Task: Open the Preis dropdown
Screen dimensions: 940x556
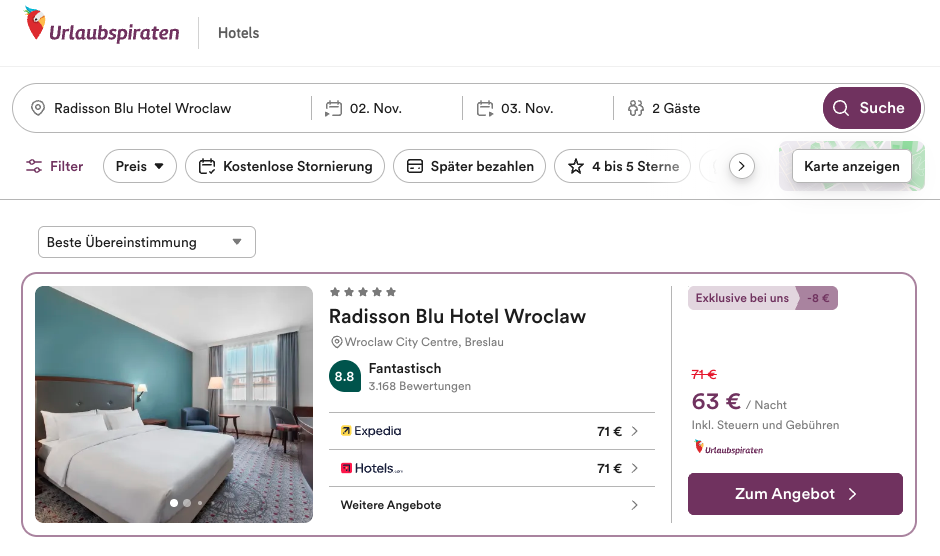Action: pos(140,166)
